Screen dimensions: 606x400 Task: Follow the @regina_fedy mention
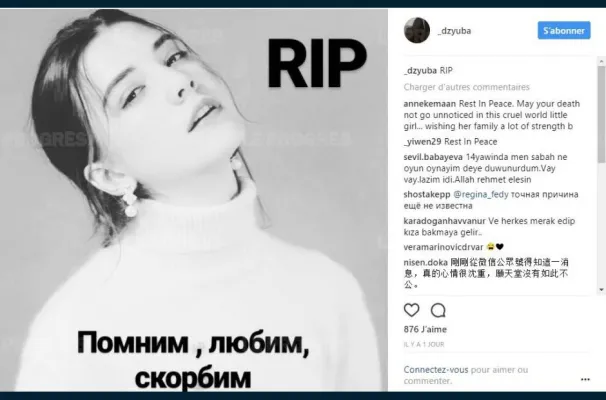[480, 194]
